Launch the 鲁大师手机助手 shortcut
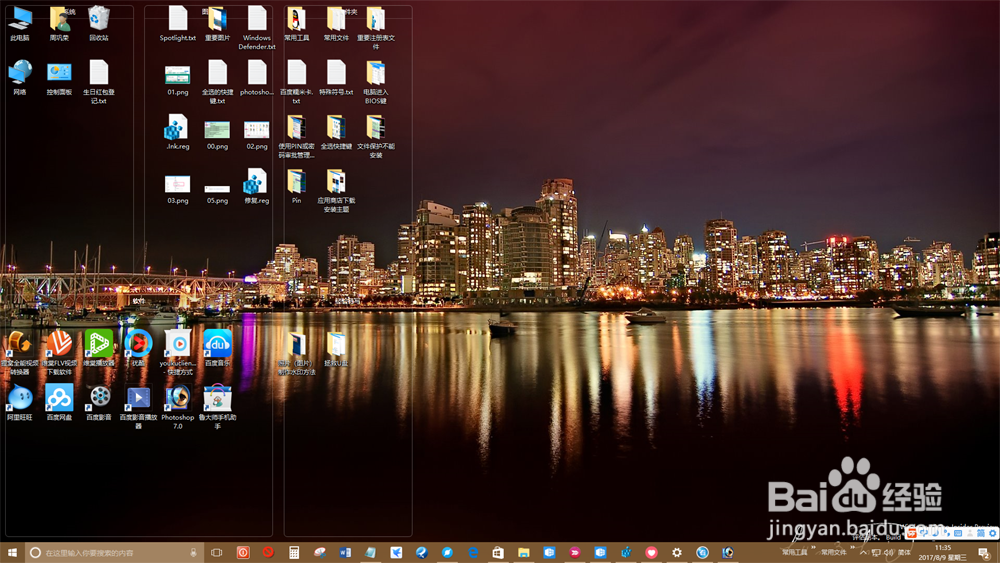 click(217, 406)
